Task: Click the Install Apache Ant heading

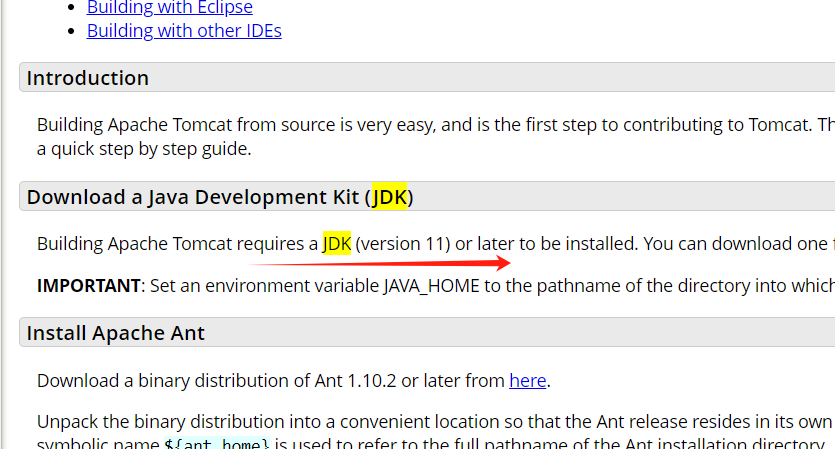Action: coord(116,333)
